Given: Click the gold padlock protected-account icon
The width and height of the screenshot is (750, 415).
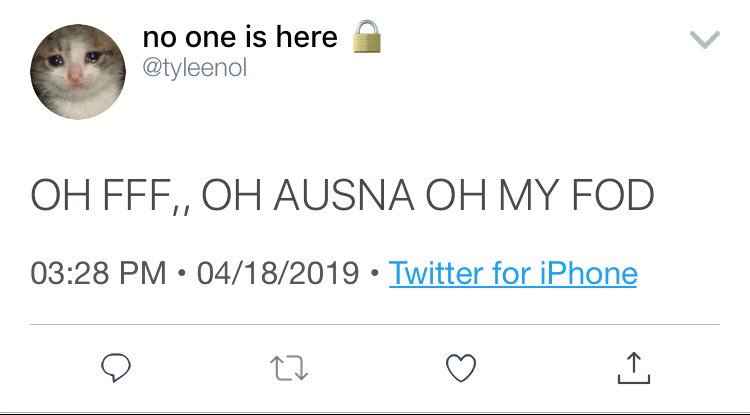Looking at the screenshot, I should (x=367, y=36).
